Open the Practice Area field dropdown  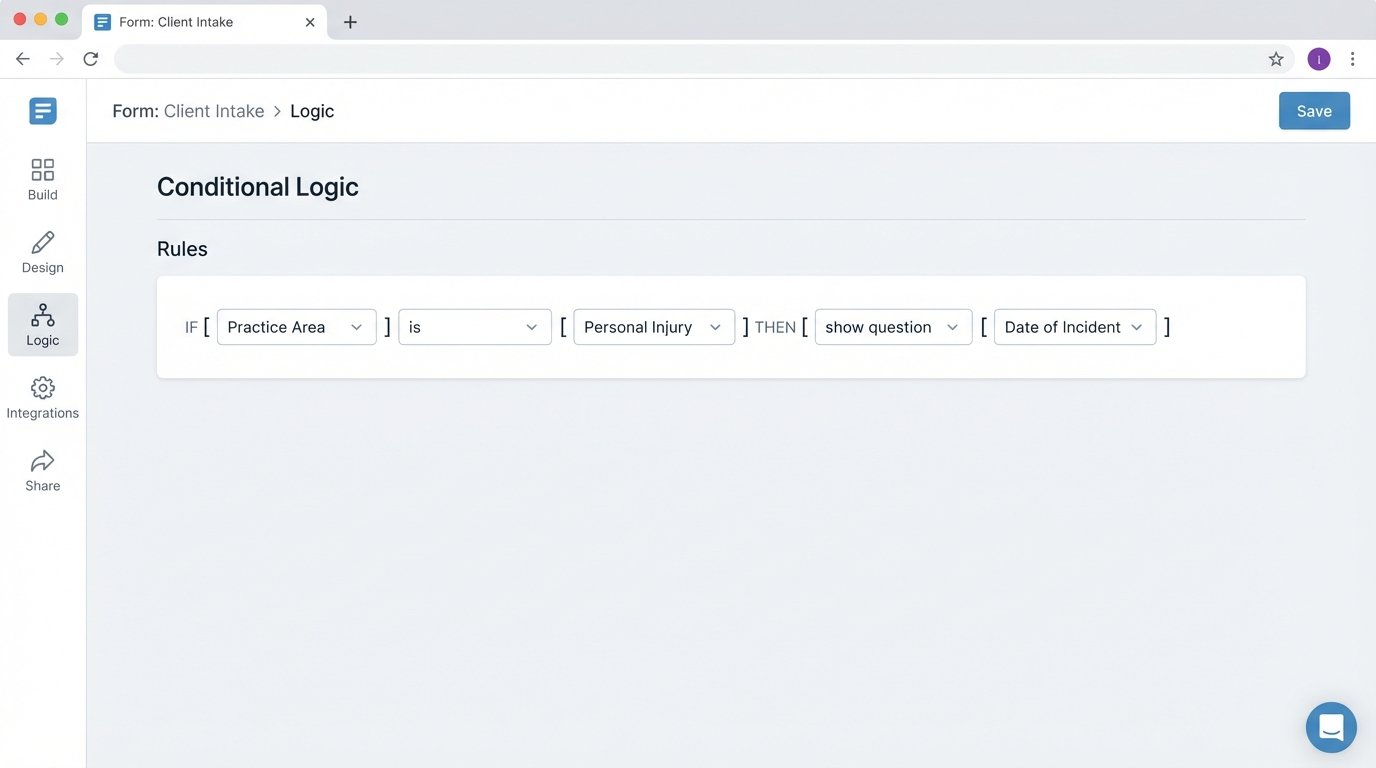295,326
